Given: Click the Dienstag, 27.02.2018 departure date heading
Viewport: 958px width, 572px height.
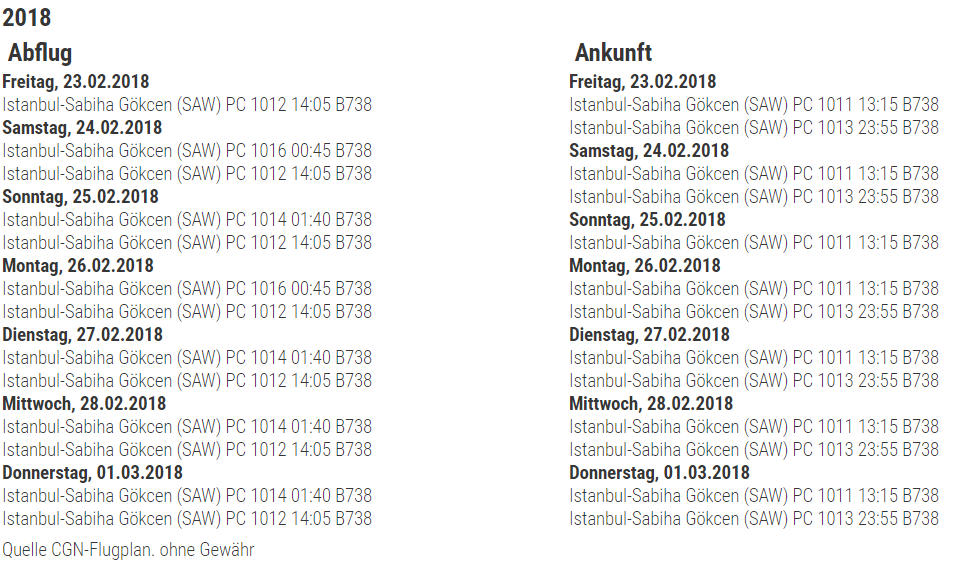Looking at the screenshot, I should tap(83, 334).
